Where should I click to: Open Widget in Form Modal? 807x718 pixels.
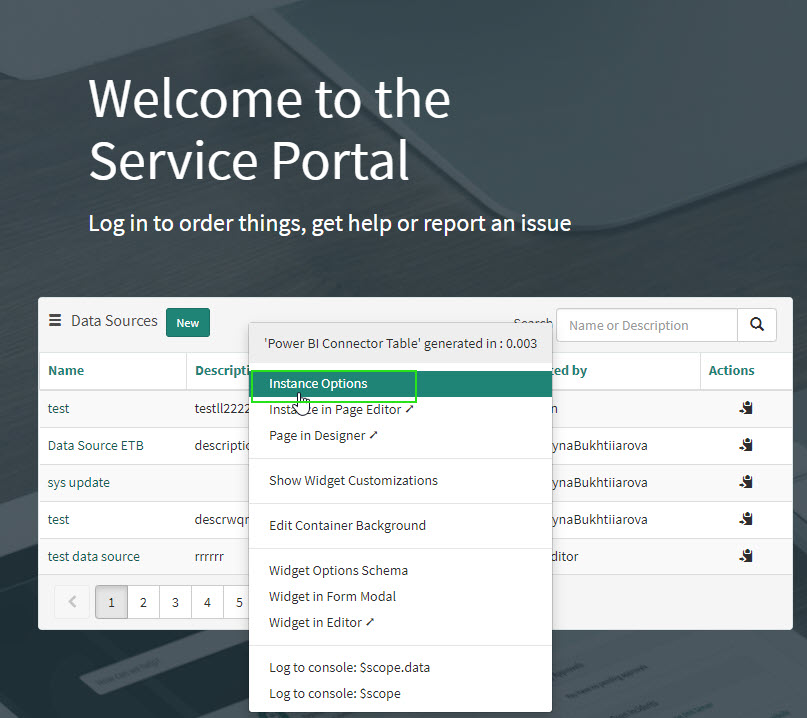coord(332,597)
